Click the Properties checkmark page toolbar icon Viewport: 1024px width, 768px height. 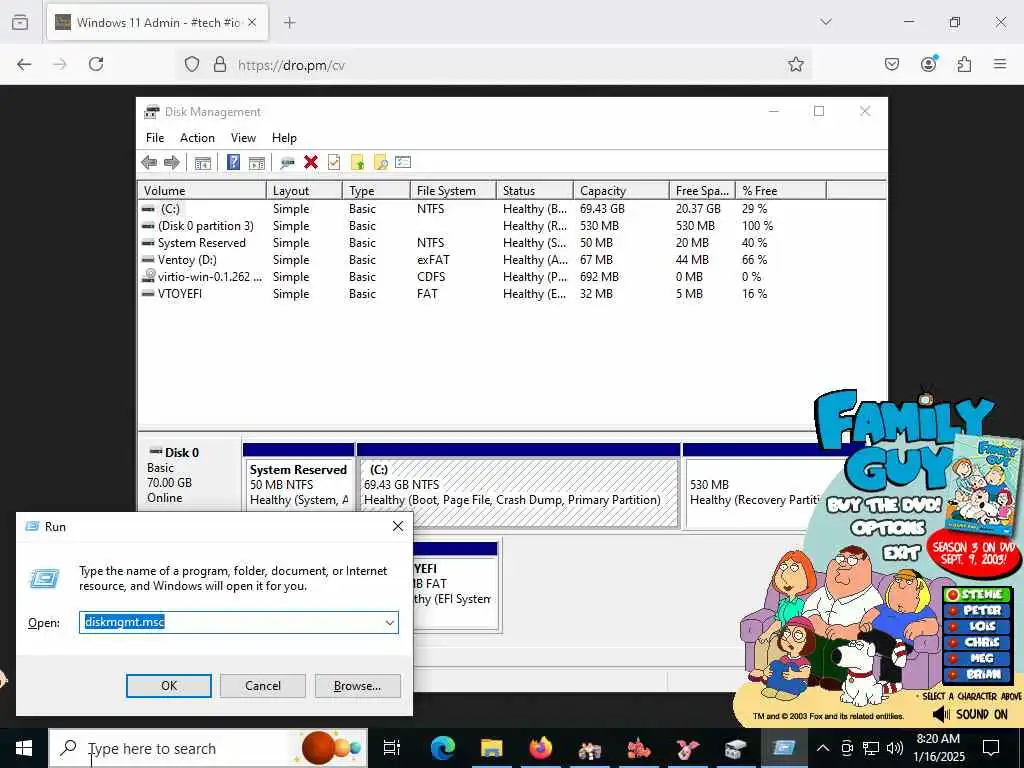334,162
